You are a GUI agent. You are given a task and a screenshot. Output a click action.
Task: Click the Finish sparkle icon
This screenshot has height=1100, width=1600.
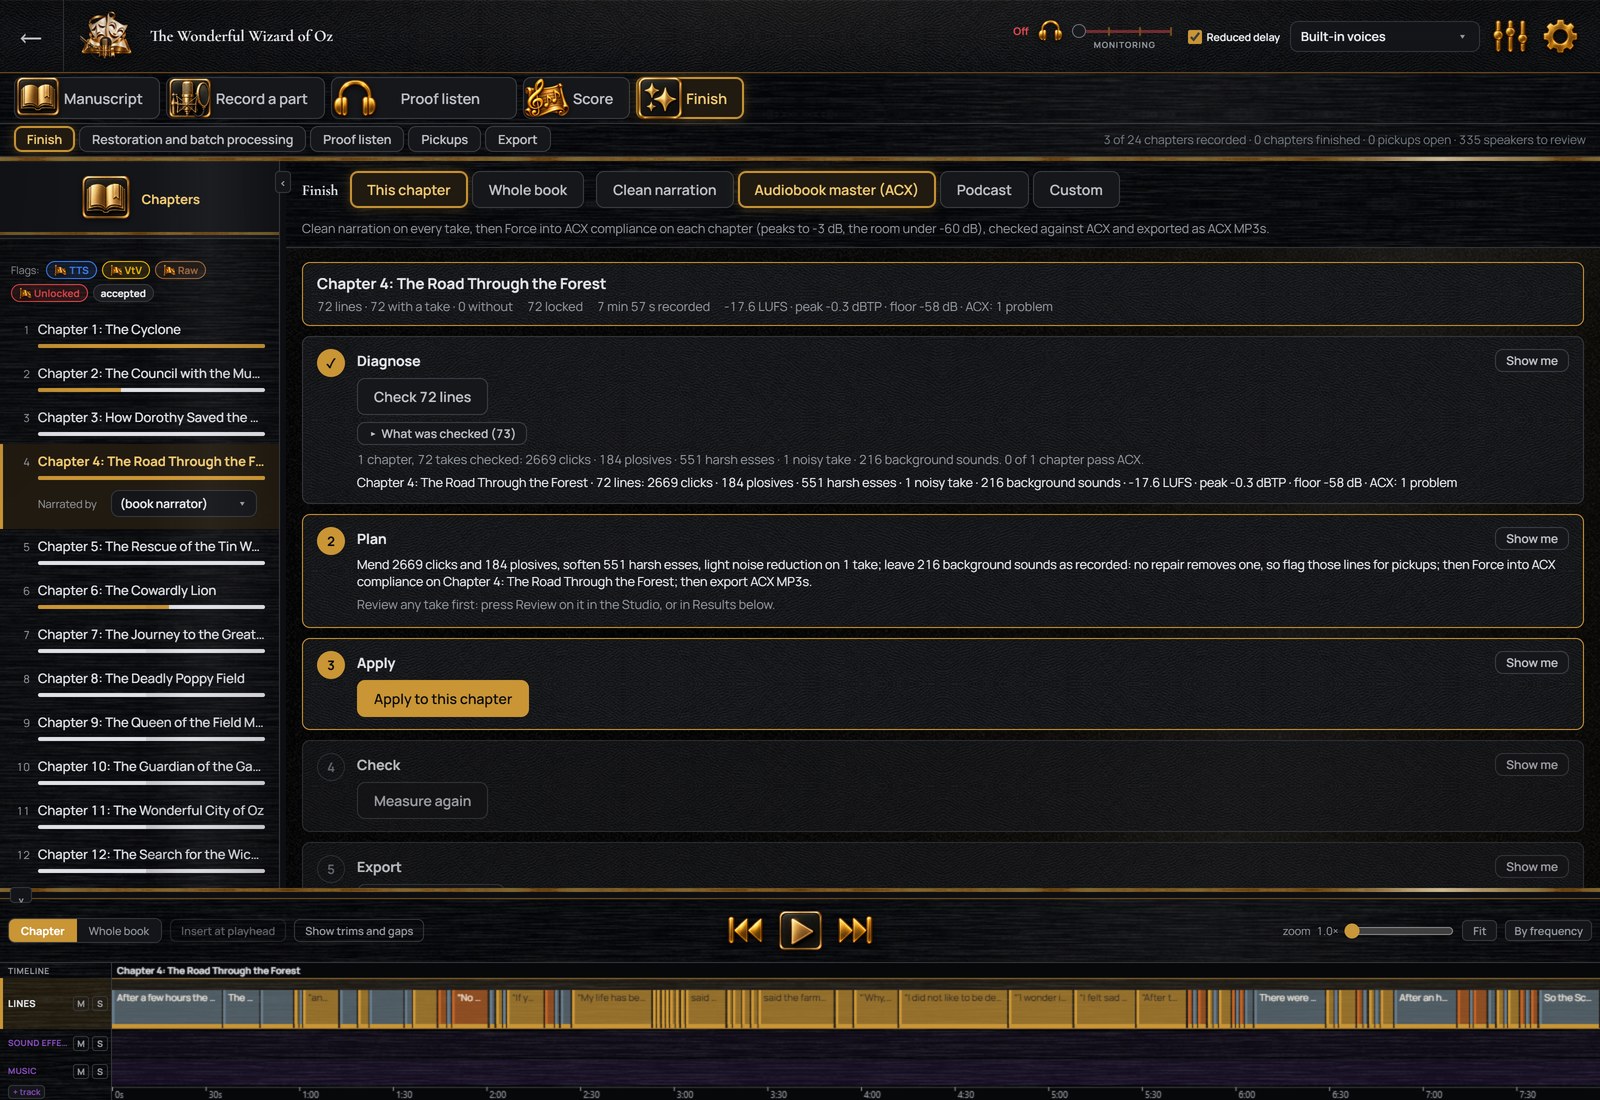(x=659, y=98)
